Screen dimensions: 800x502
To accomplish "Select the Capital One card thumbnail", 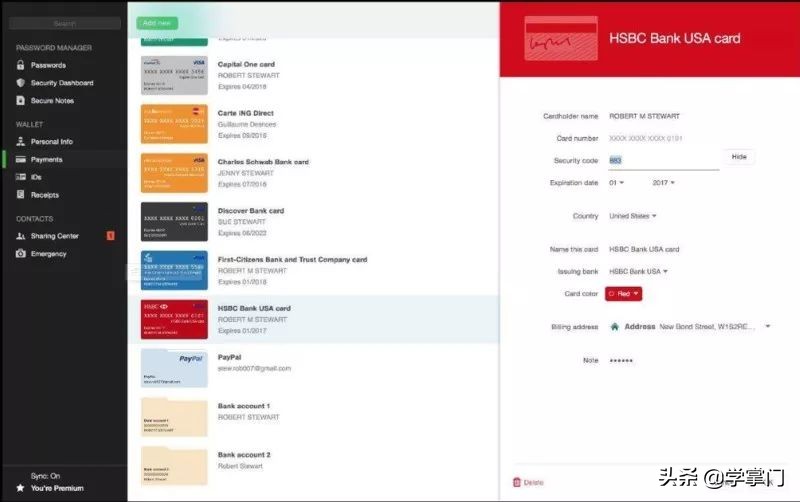I will tap(174, 76).
